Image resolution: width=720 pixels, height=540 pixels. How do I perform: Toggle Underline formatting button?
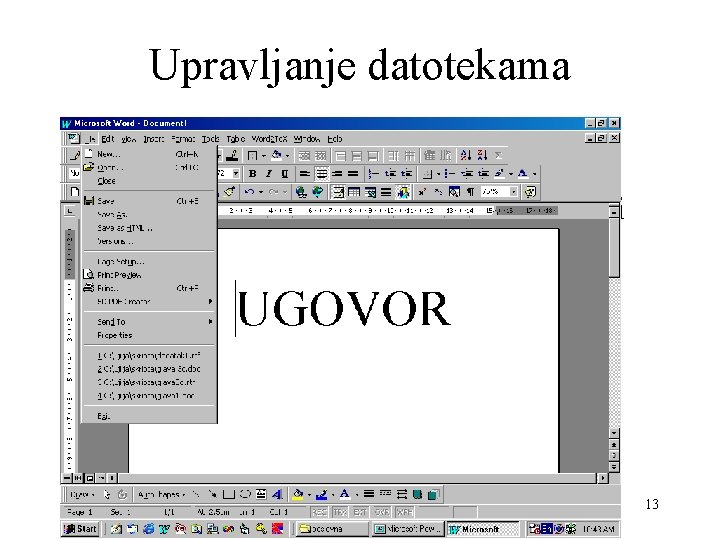click(x=285, y=174)
